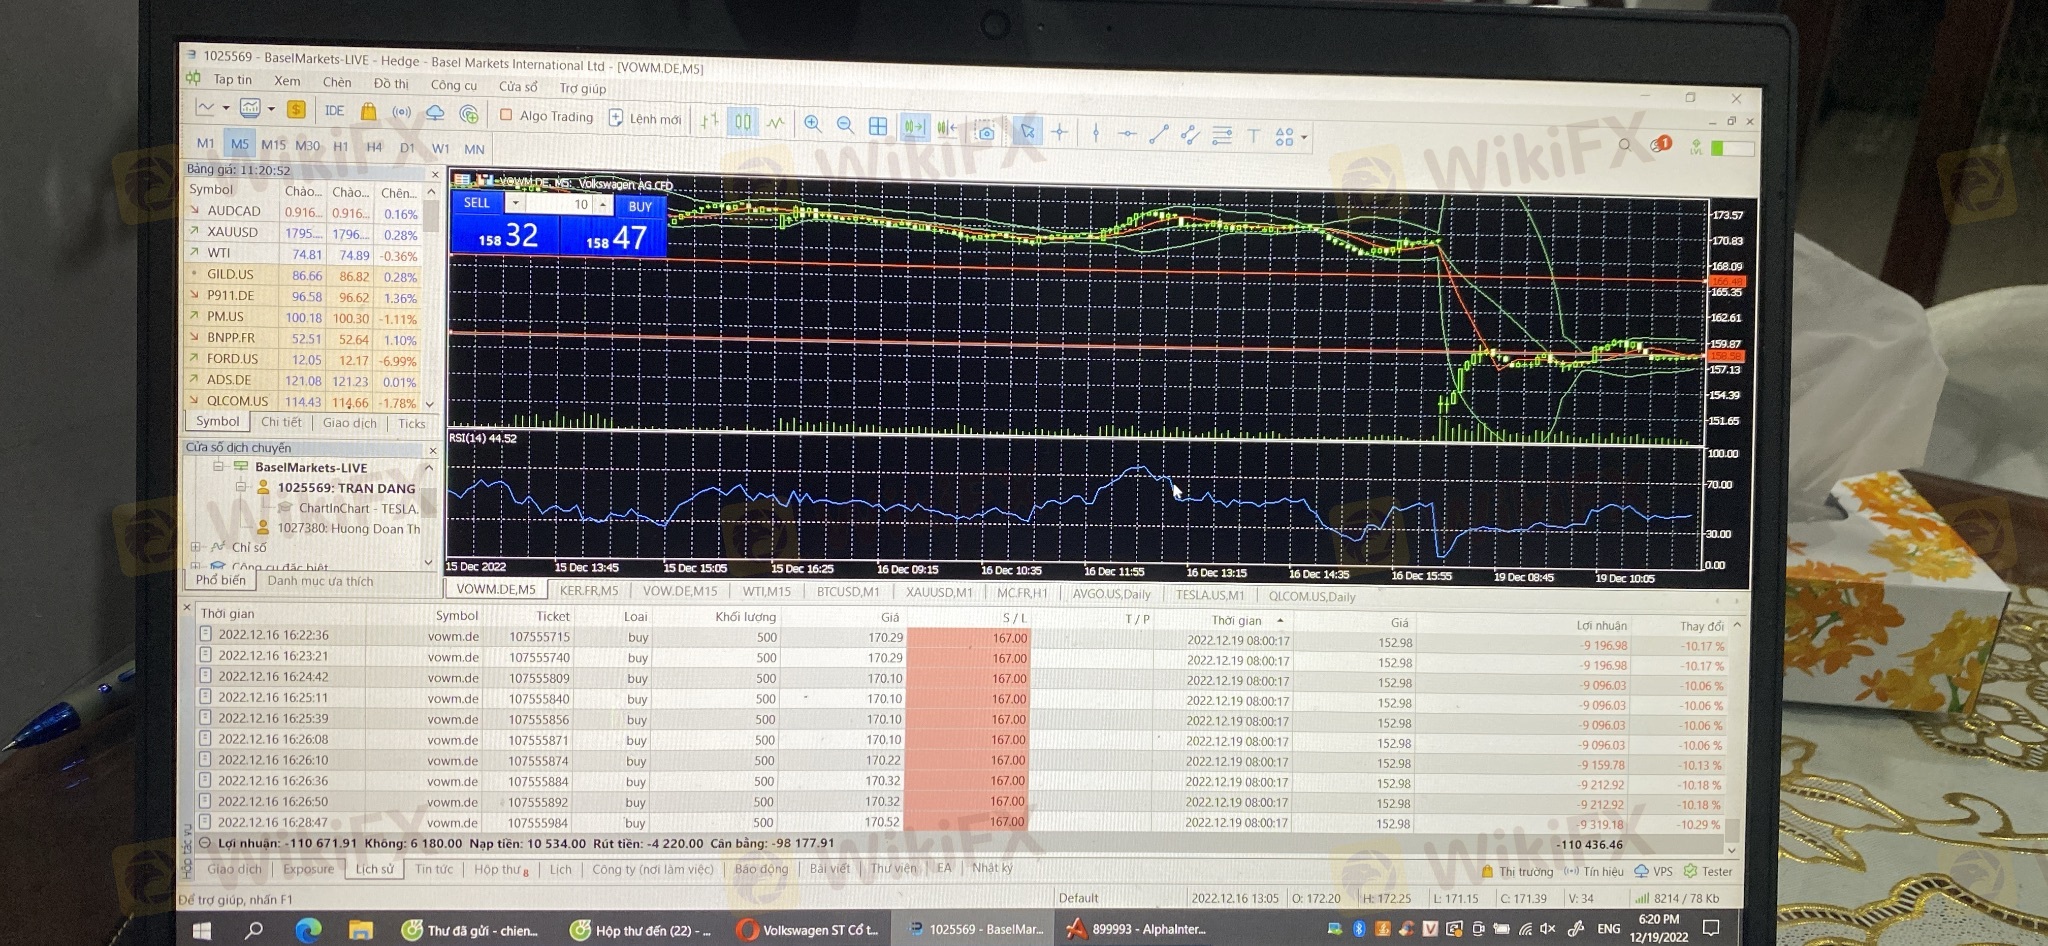The height and width of the screenshot is (946, 2048).
Task: Open the Tập tin menu
Action: pos(232,79)
